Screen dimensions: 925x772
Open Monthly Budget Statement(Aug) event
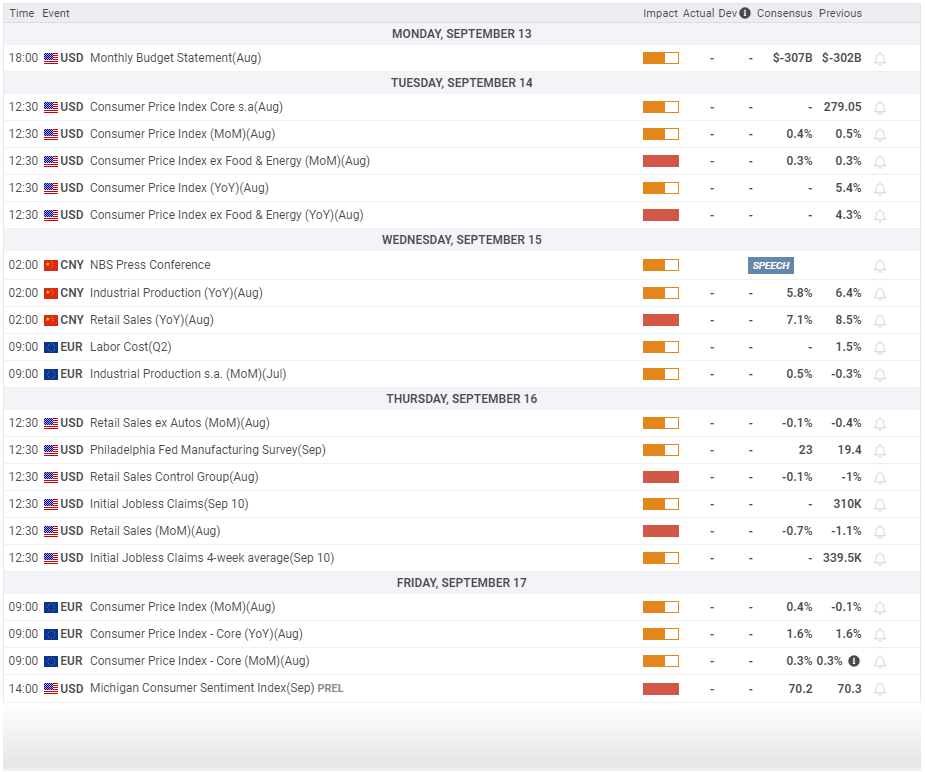tap(175, 58)
